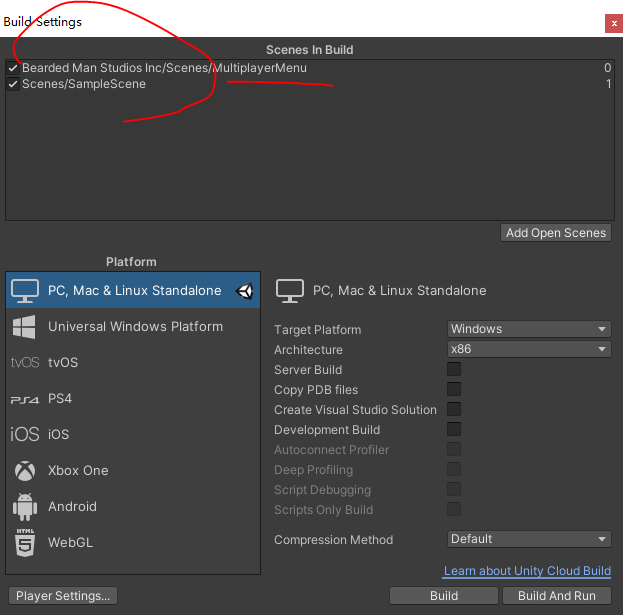Uncheck the MultiplayerMenu scene checkbox

pyautogui.click(x=13, y=68)
